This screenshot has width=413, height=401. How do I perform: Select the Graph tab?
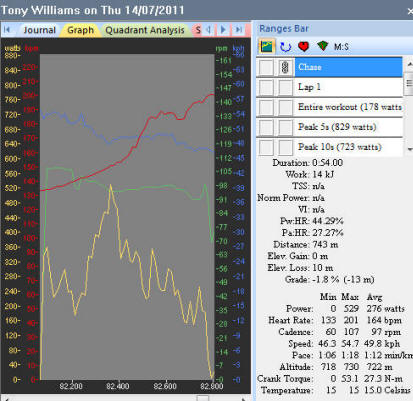coord(80,30)
